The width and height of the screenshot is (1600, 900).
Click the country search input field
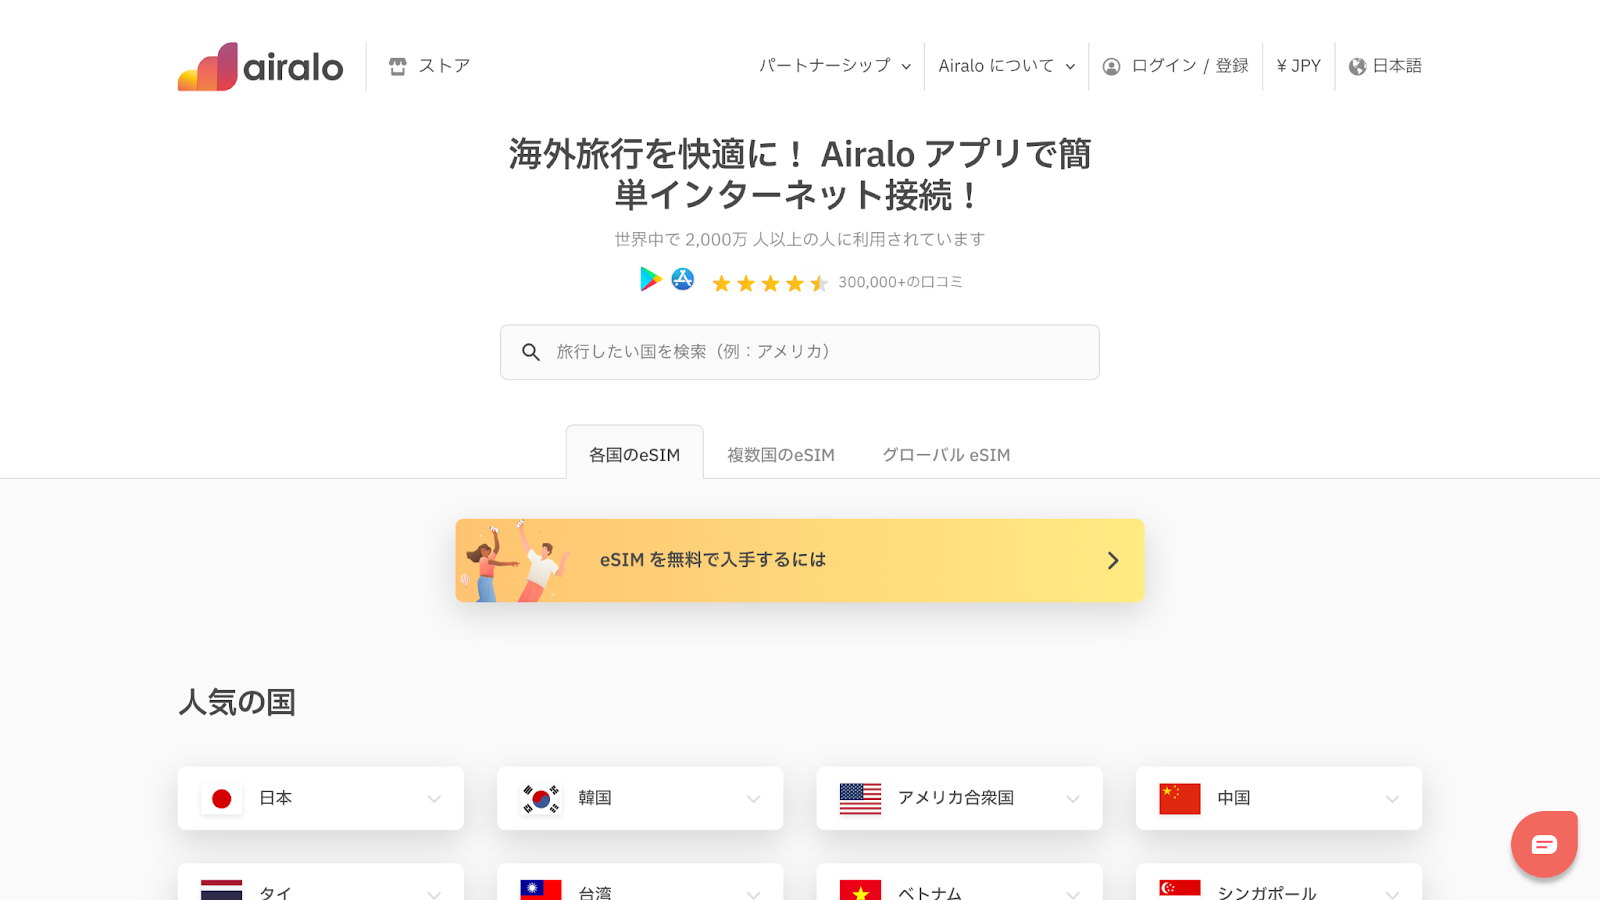(x=800, y=352)
